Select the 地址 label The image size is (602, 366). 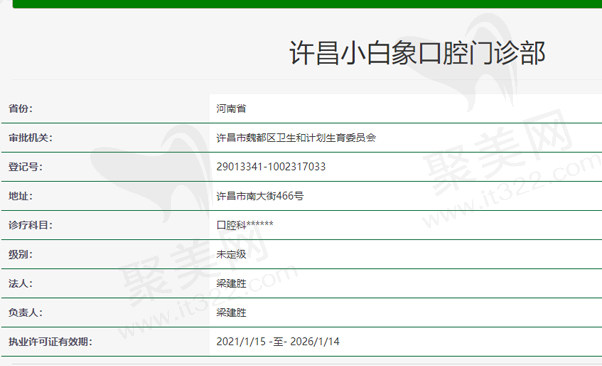coord(21,196)
